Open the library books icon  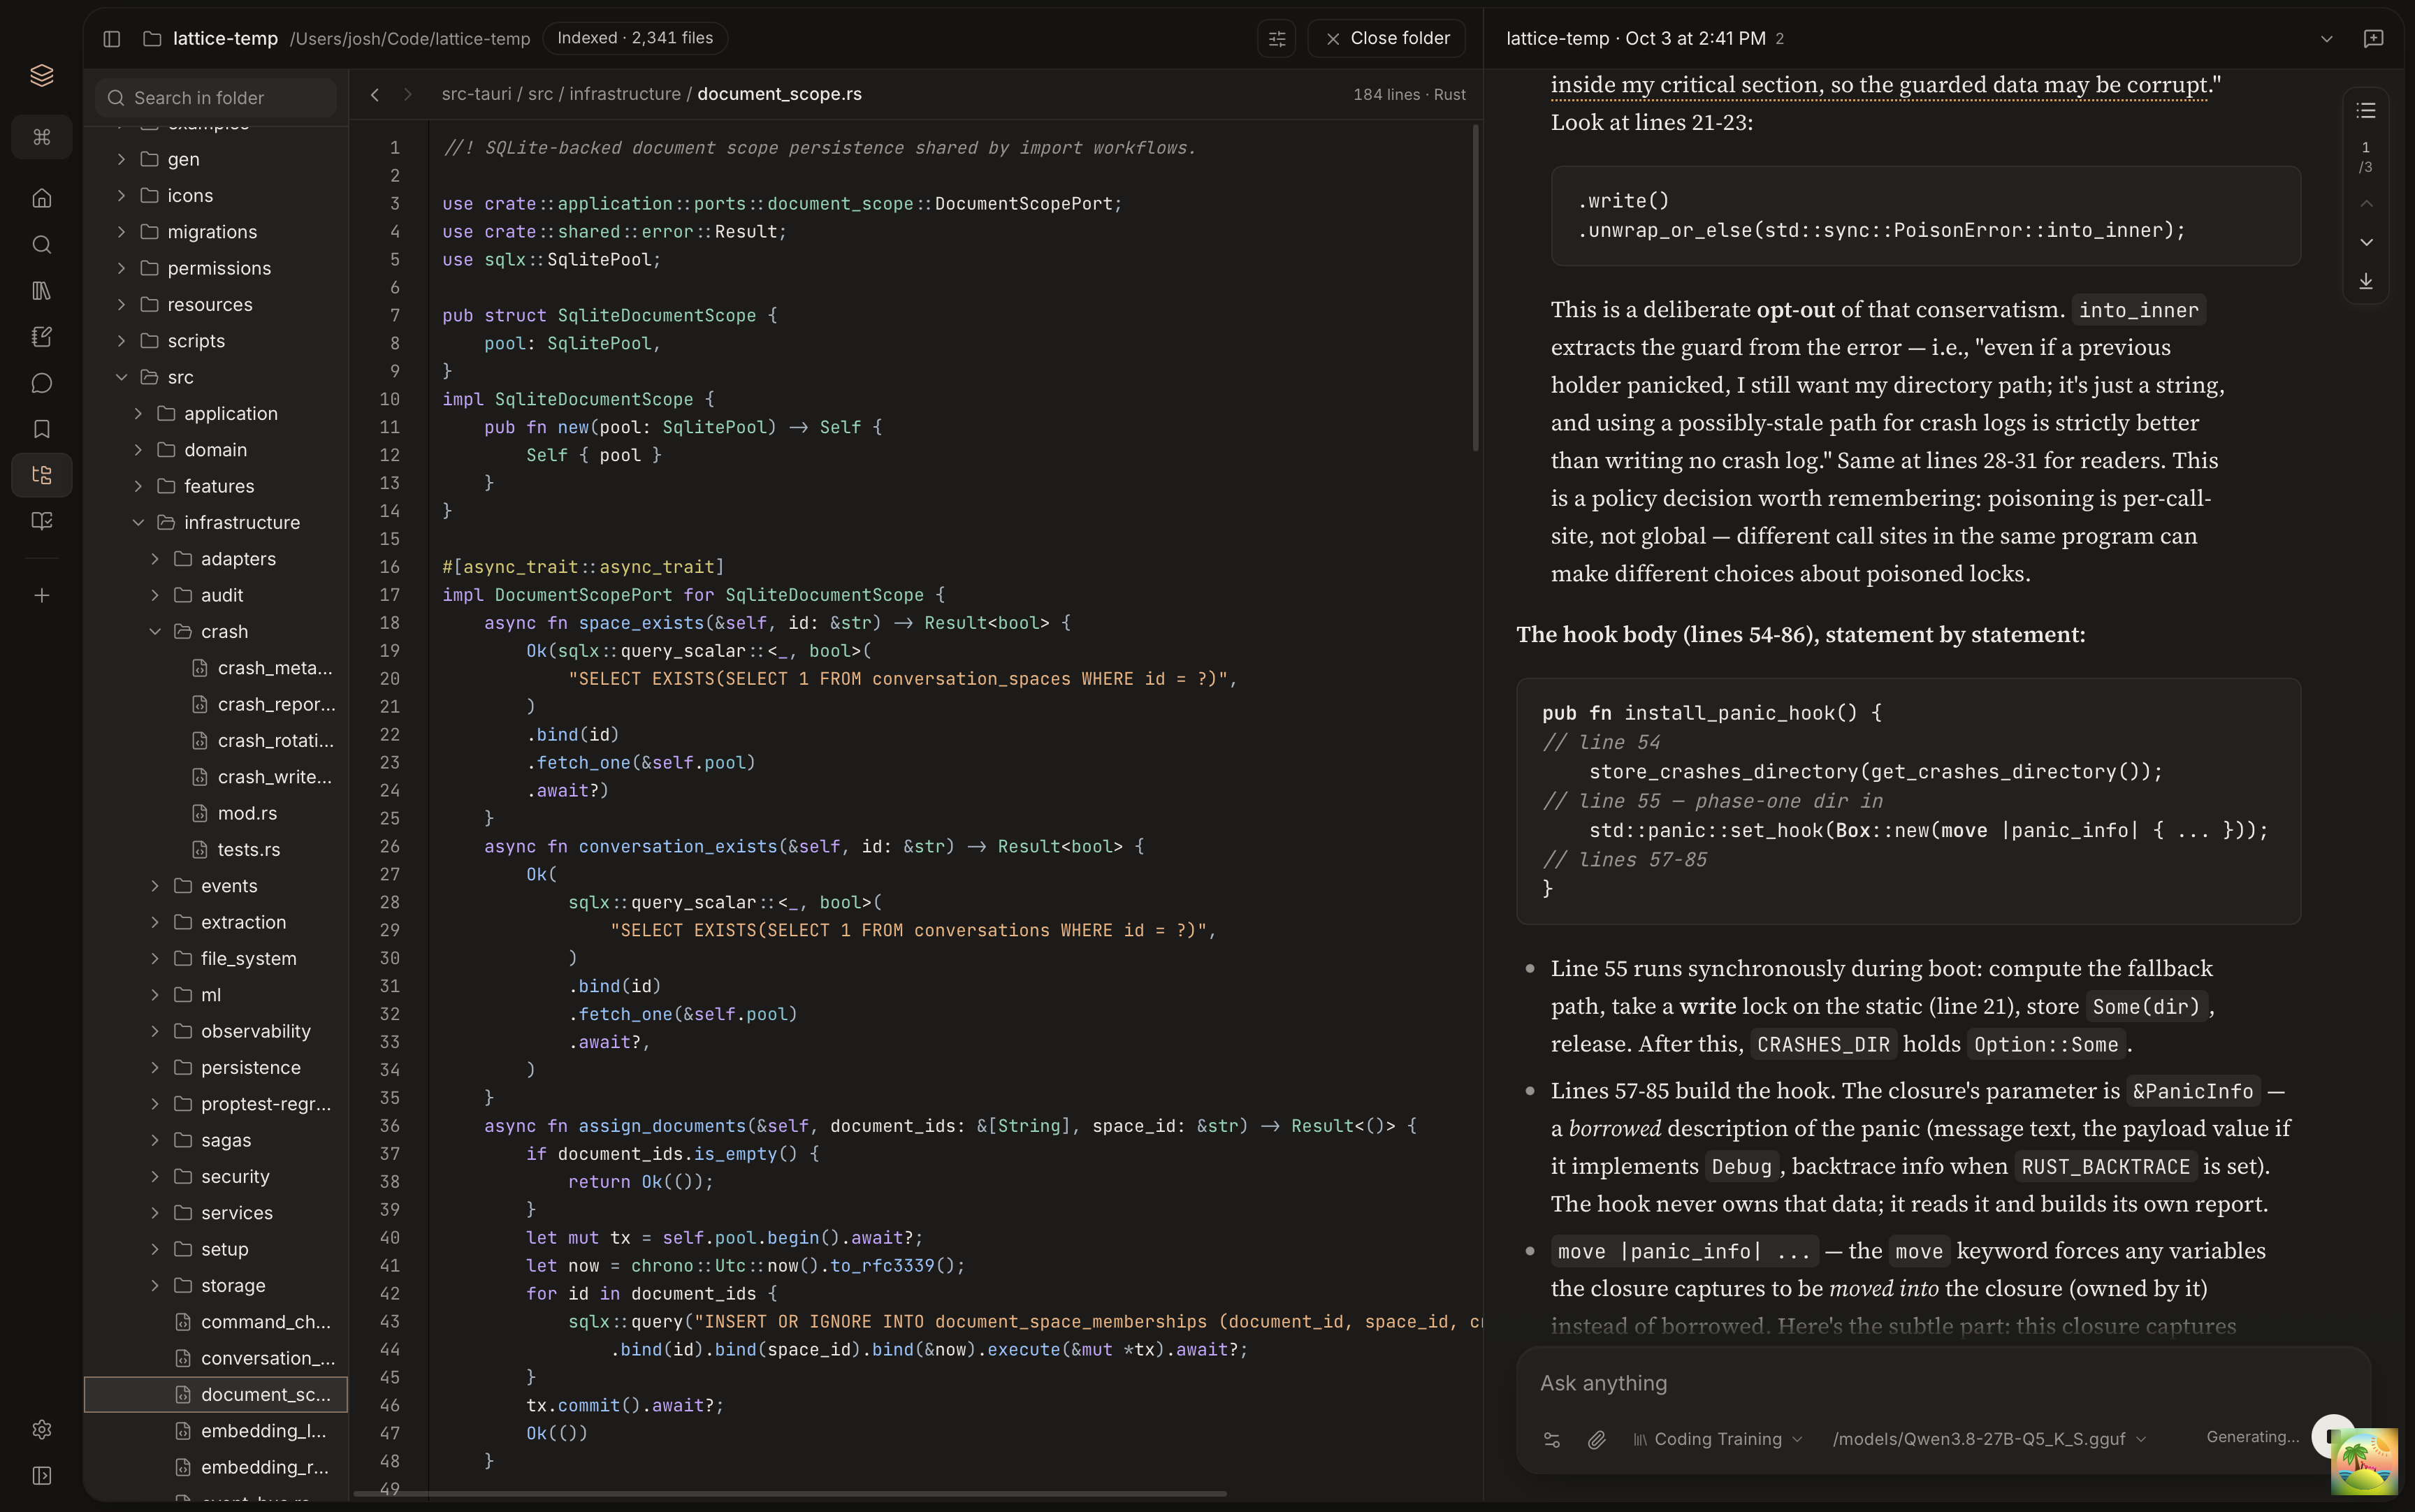[41, 290]
